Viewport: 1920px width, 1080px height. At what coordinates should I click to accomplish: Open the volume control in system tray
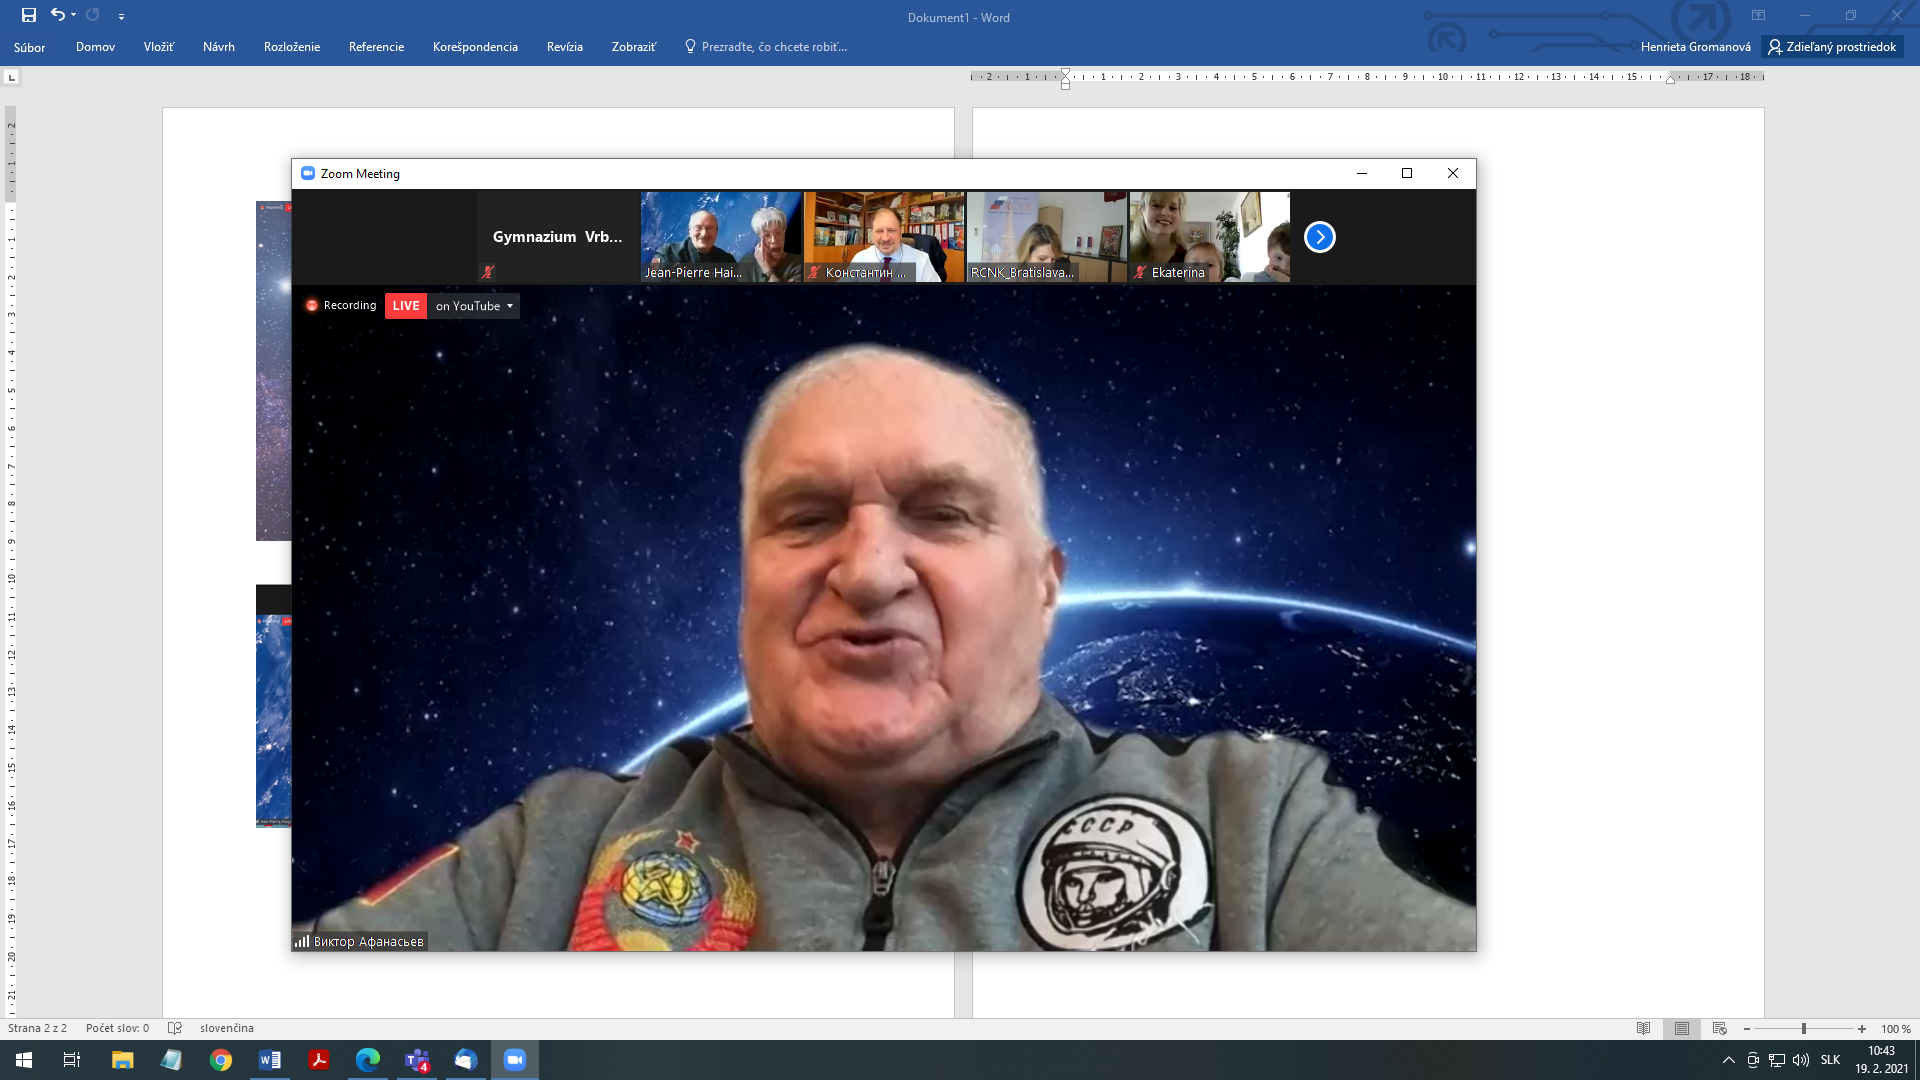coord(1801,1060)
